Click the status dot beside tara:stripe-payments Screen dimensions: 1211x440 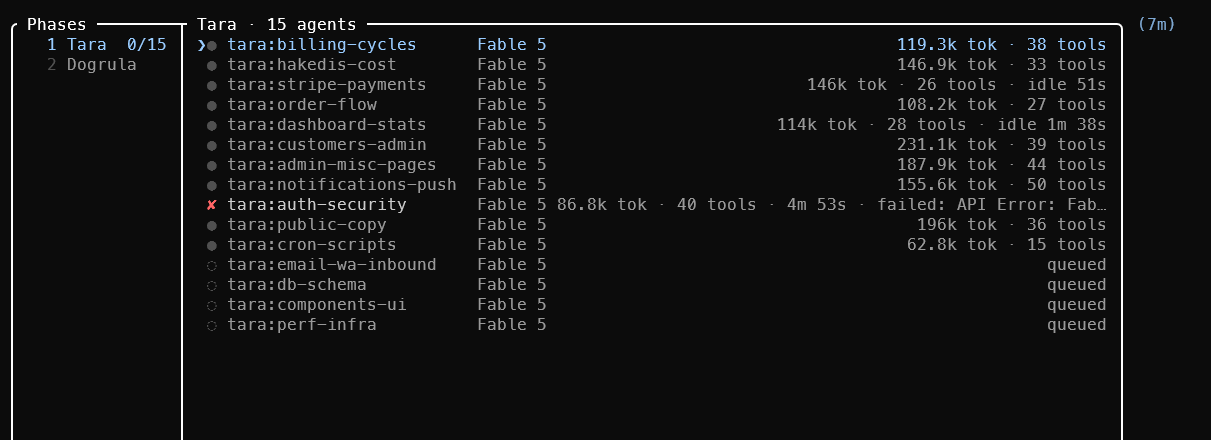pos(211,85)
